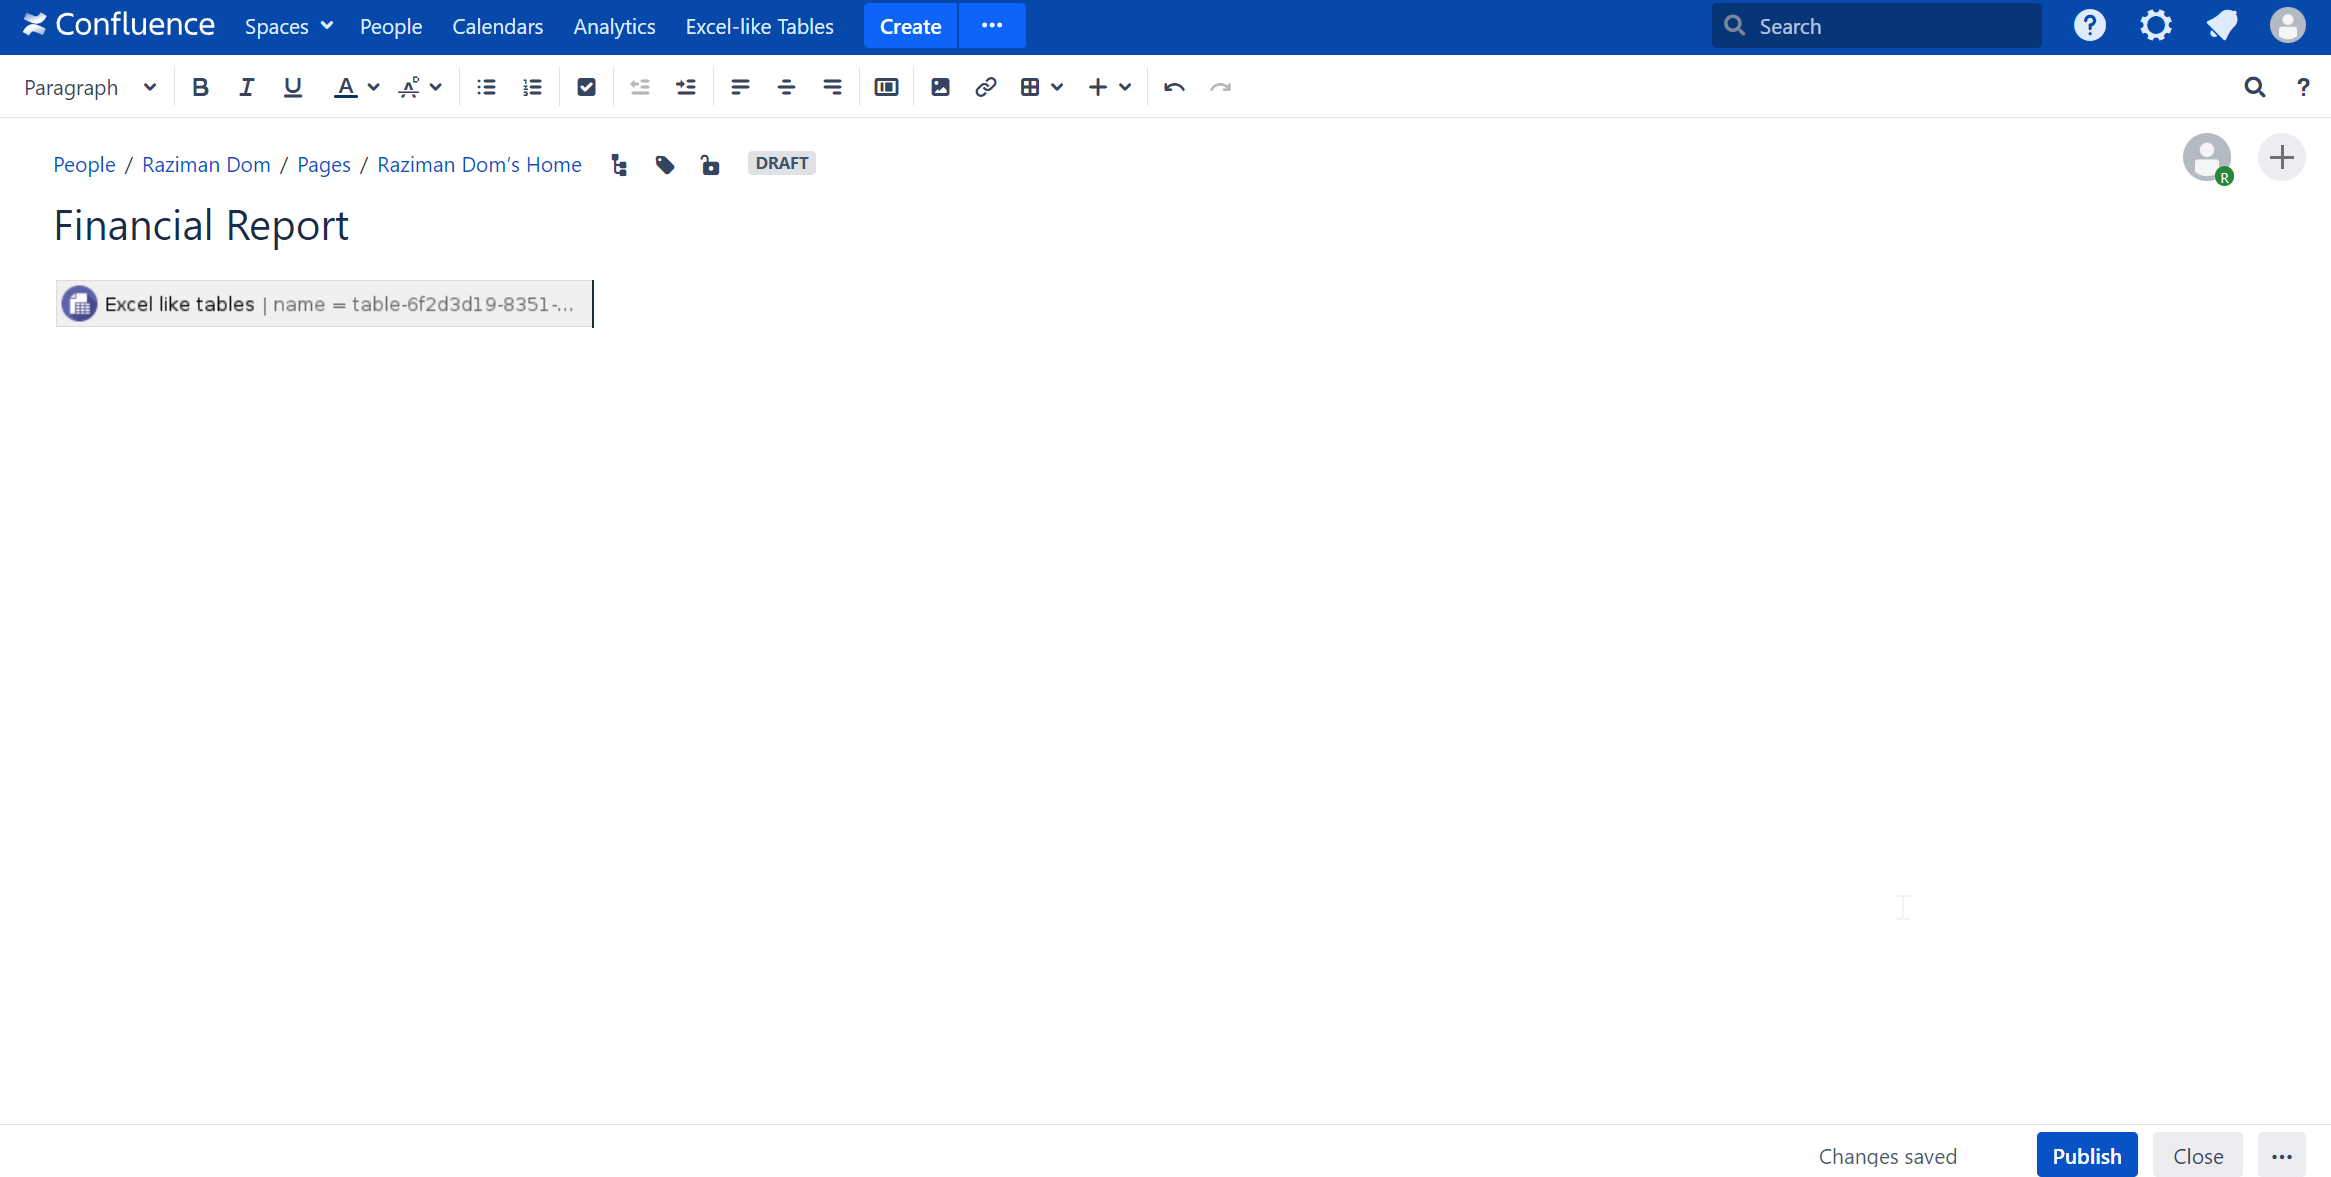Open page labels tag icon
Screen dimensions: 2331x1177
tap(664, 165)
